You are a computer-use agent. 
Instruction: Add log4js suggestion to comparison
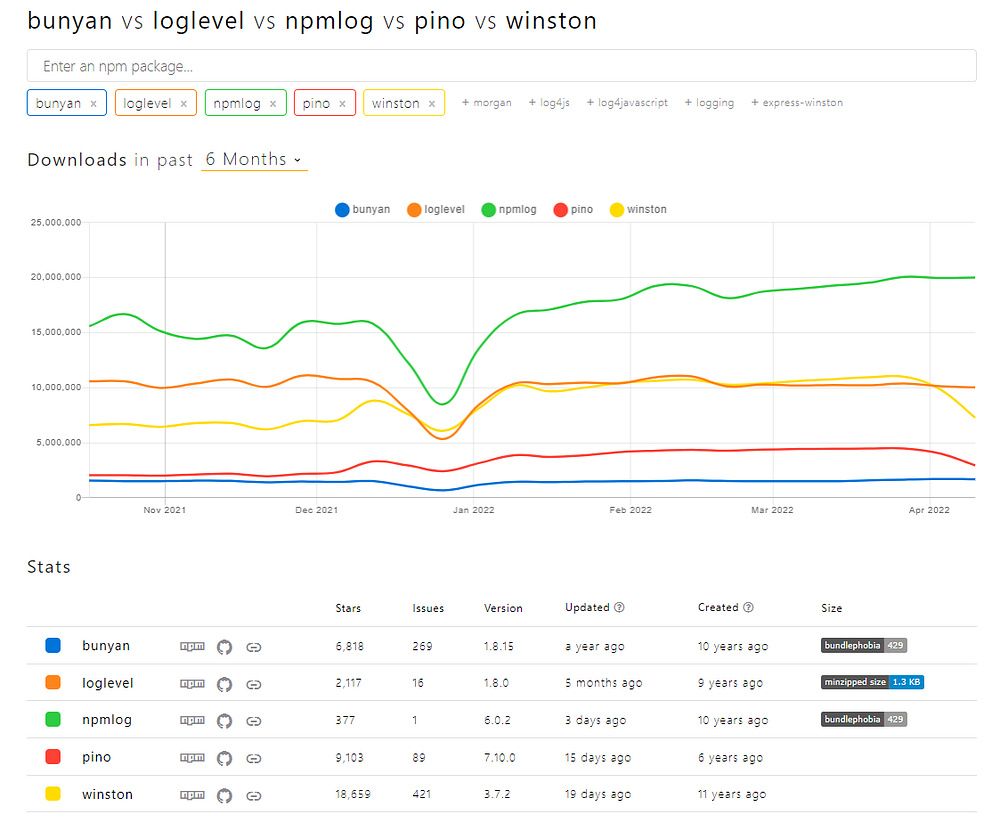549,103
